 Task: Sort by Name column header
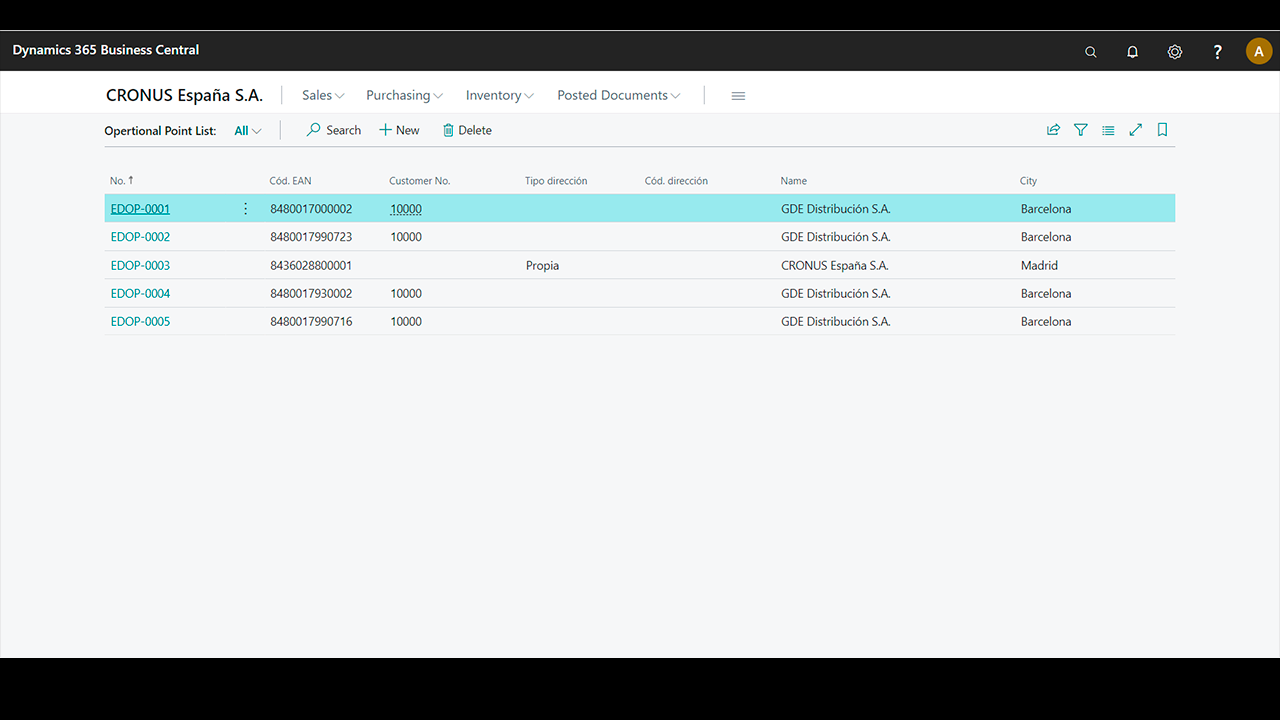pos(794,181)
